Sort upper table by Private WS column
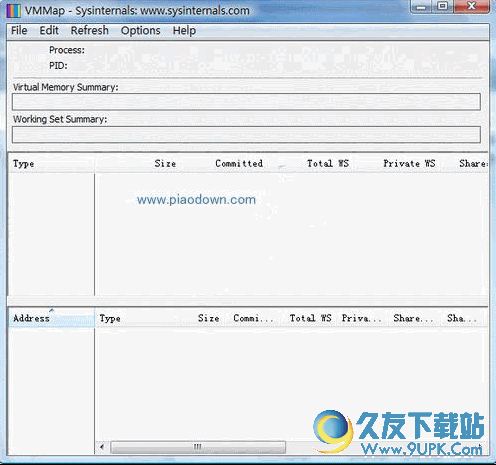This screenshot has height=465, width=496. [x=409, y=164]
